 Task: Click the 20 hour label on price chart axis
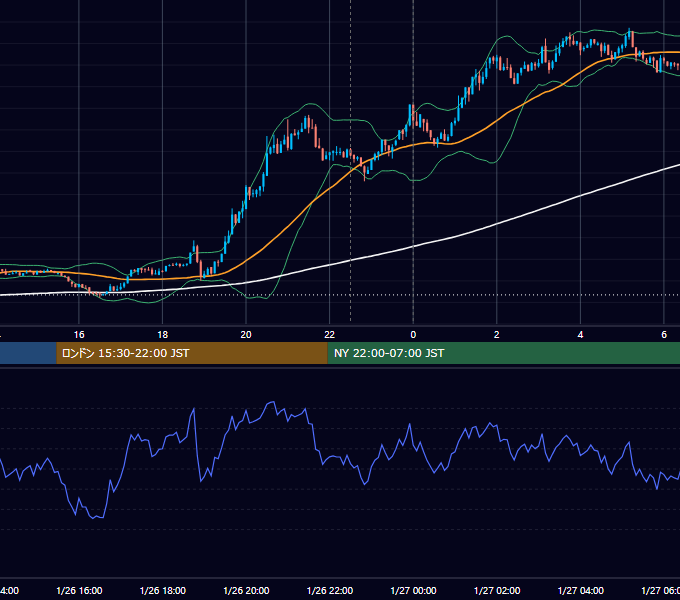[x=246, y=335]
